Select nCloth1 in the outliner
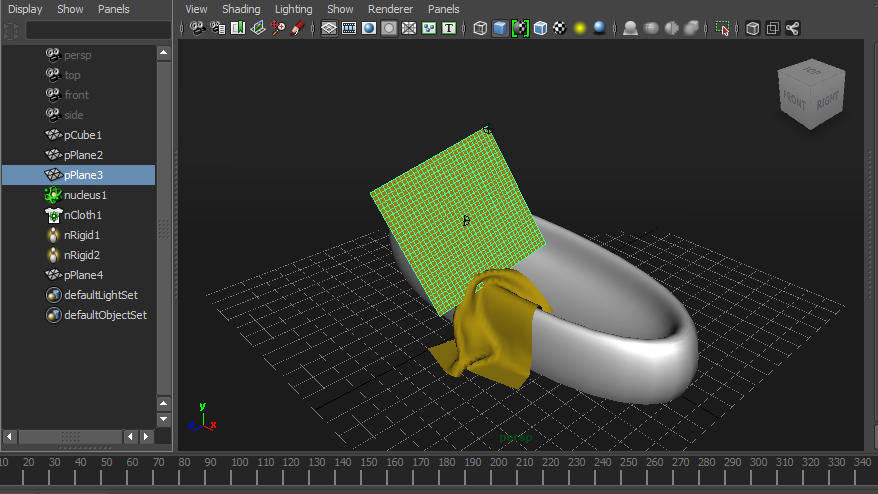This screenshot has height=494, width=878. tap(83, 215)
